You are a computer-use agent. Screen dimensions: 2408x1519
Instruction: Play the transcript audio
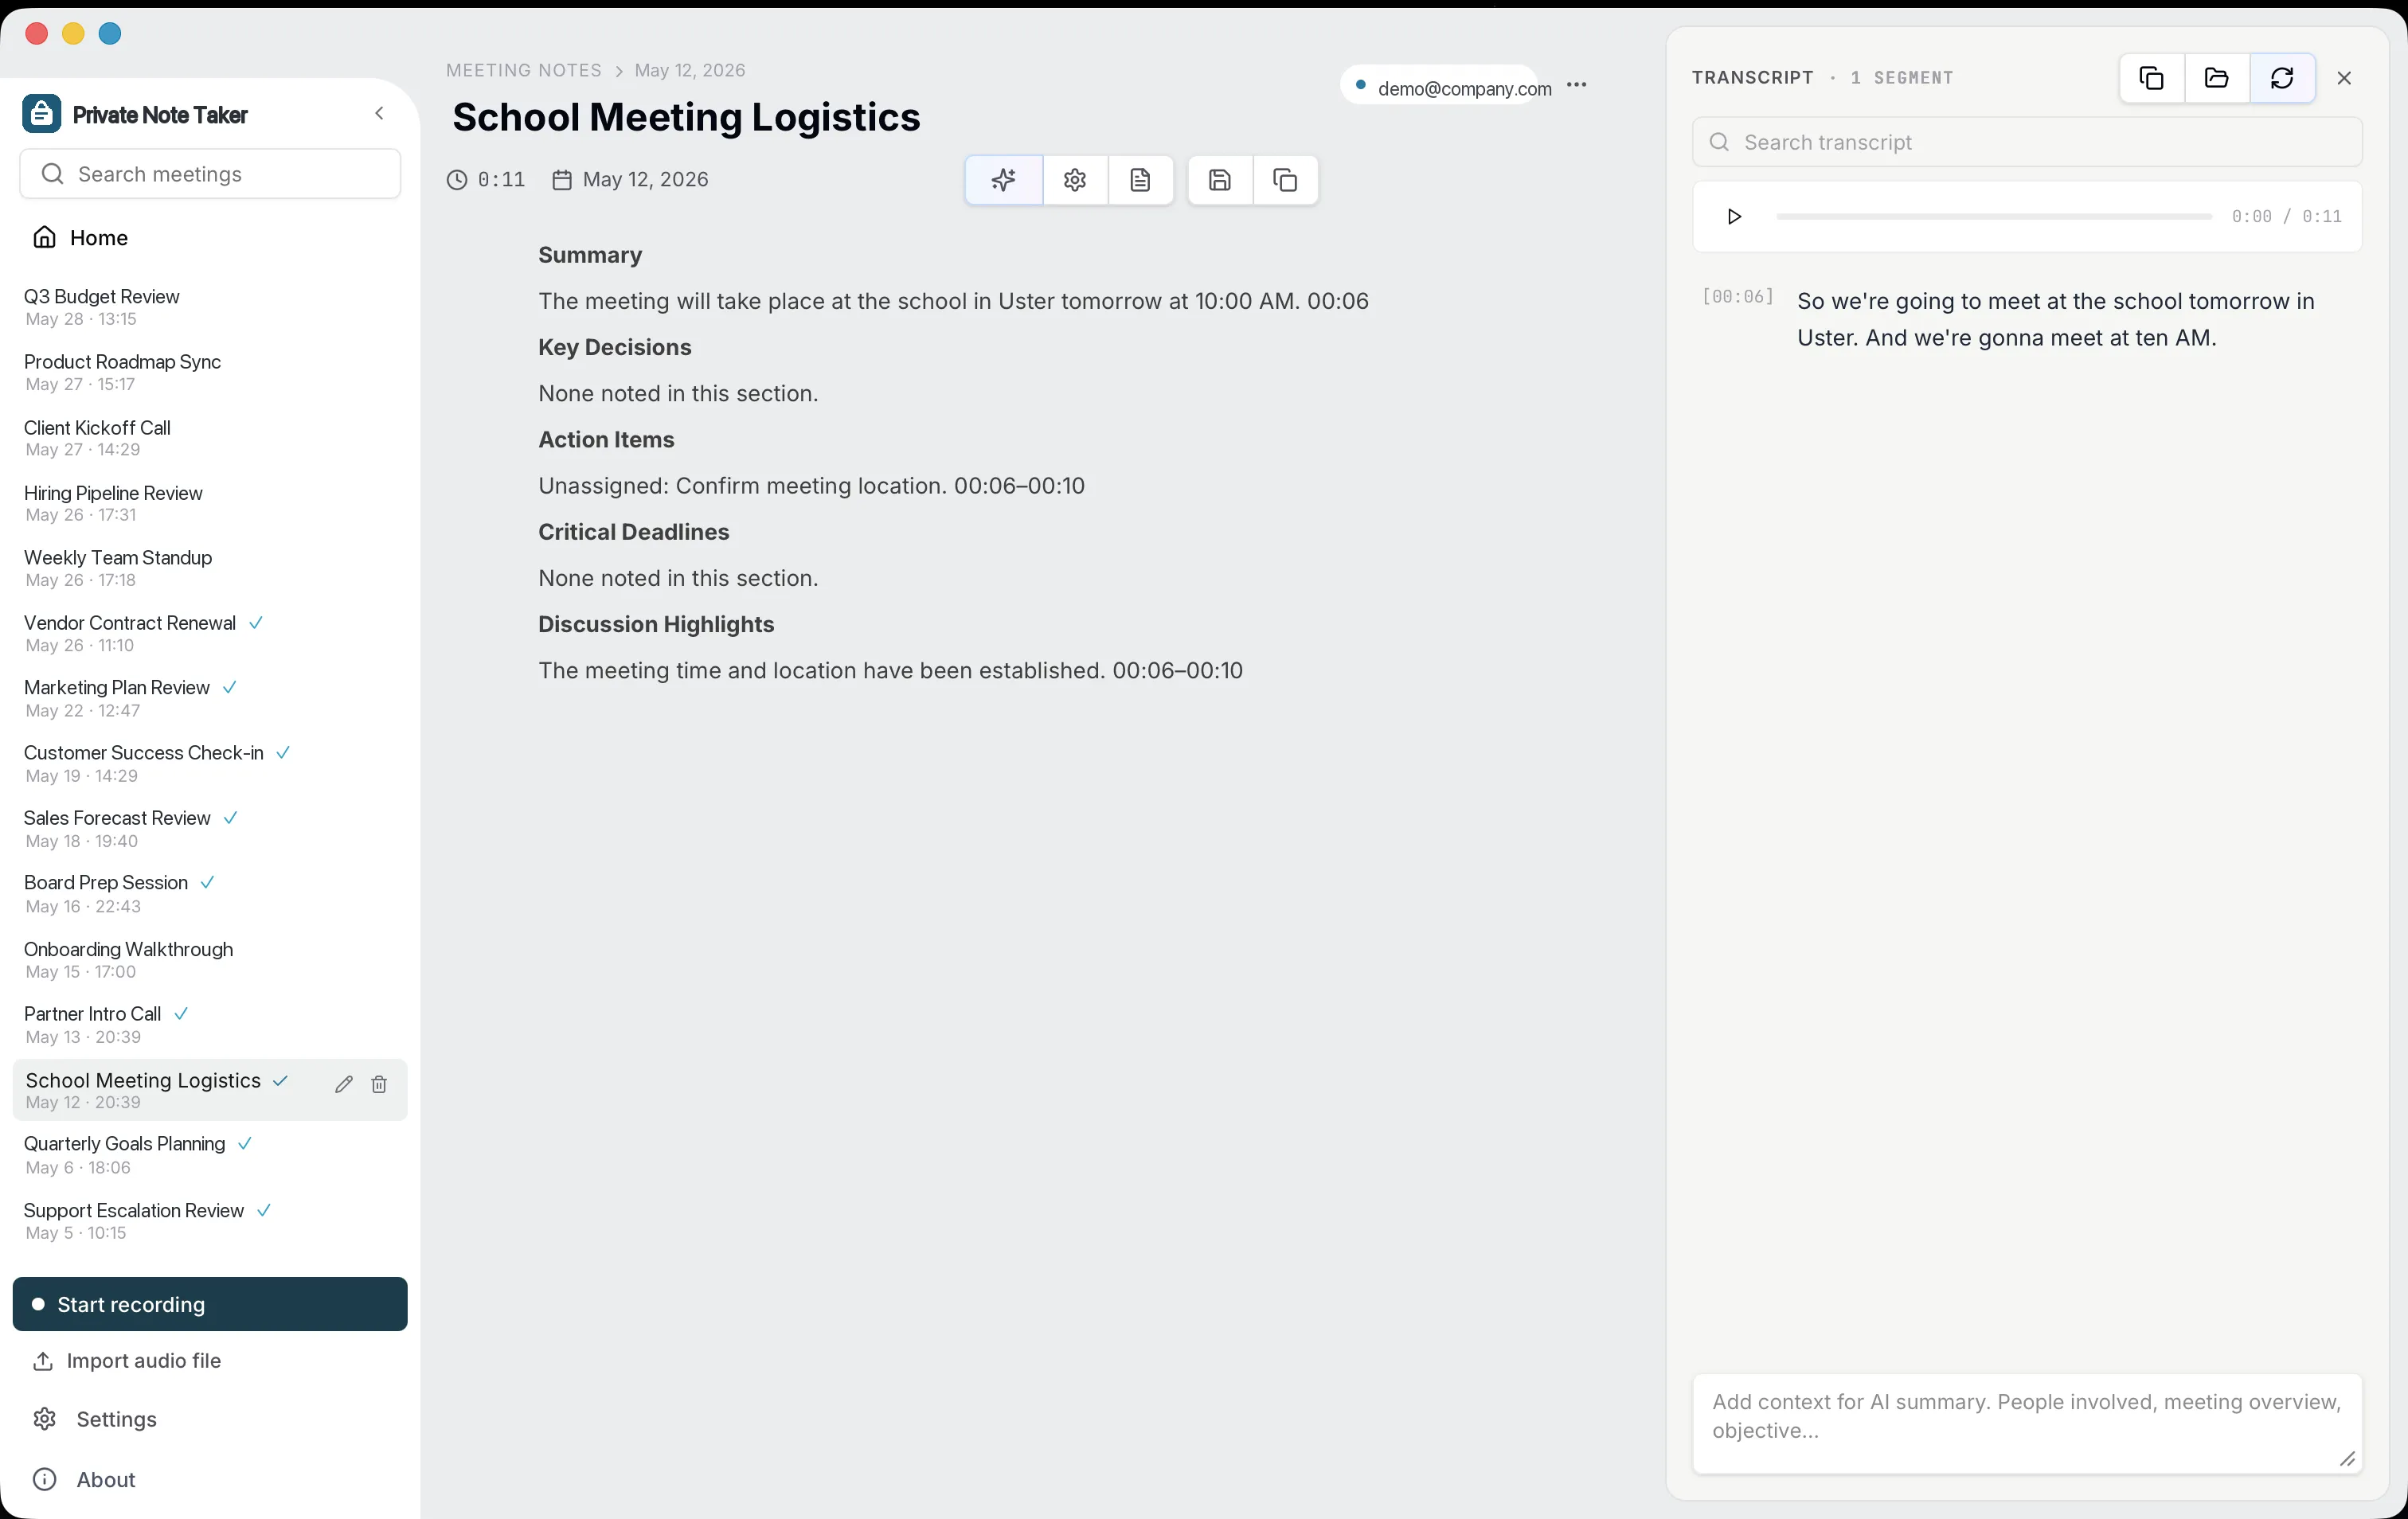(x=1734, y=217)
